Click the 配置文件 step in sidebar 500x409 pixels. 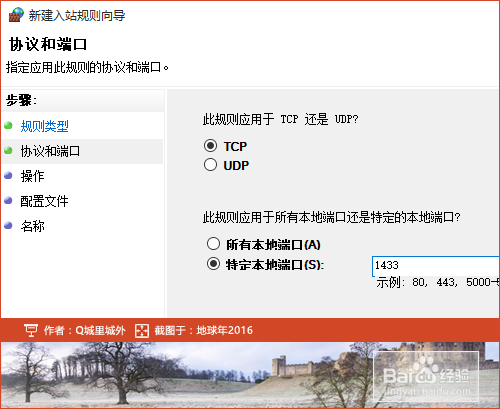click(x=44, y=201)
